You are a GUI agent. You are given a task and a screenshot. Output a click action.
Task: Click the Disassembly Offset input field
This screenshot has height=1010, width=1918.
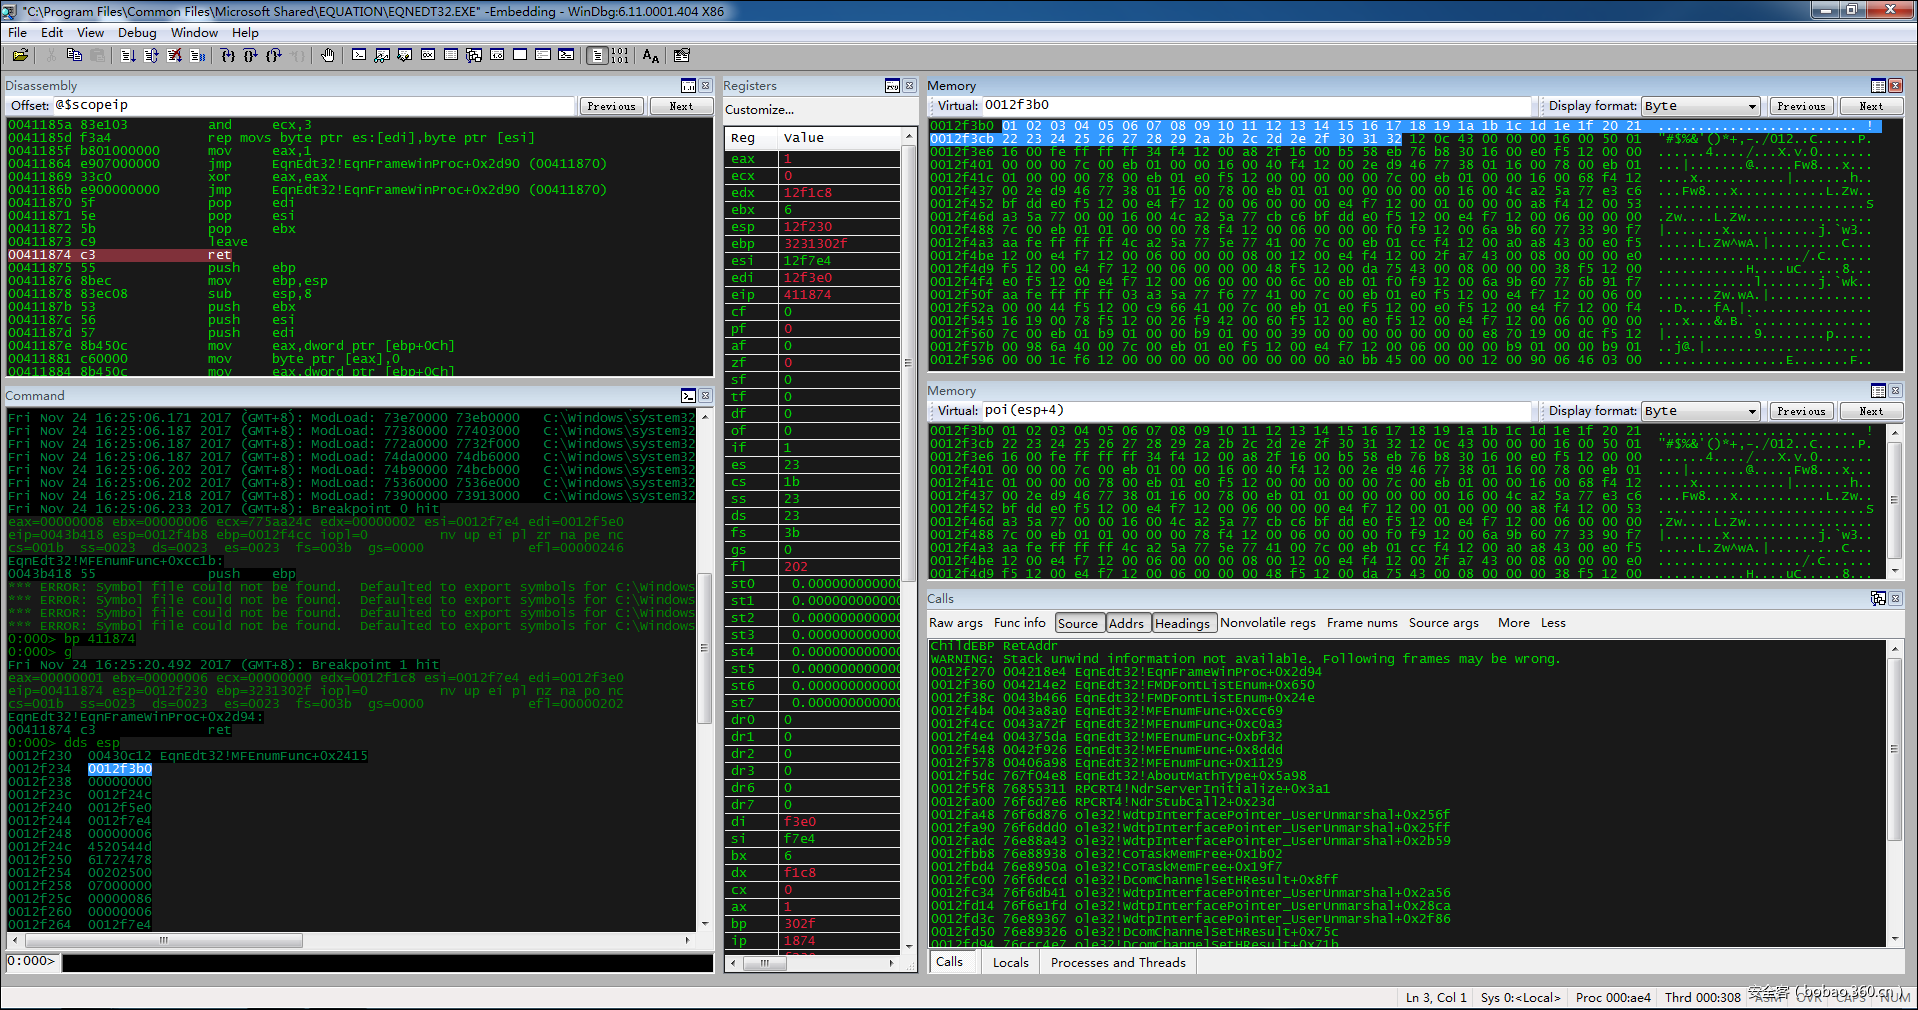tap(312, 105)
